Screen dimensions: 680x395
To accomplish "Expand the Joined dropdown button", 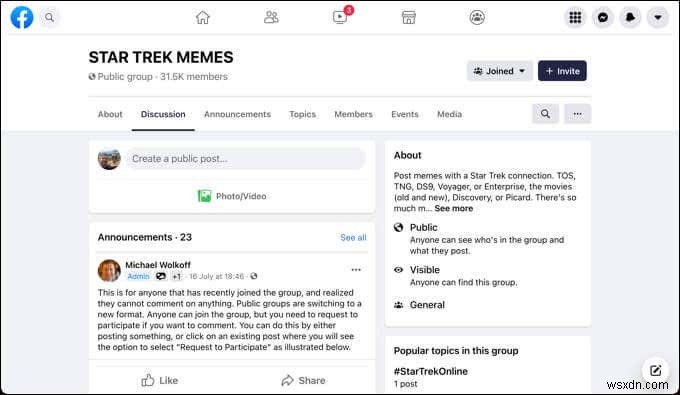I will click(500, 71).
